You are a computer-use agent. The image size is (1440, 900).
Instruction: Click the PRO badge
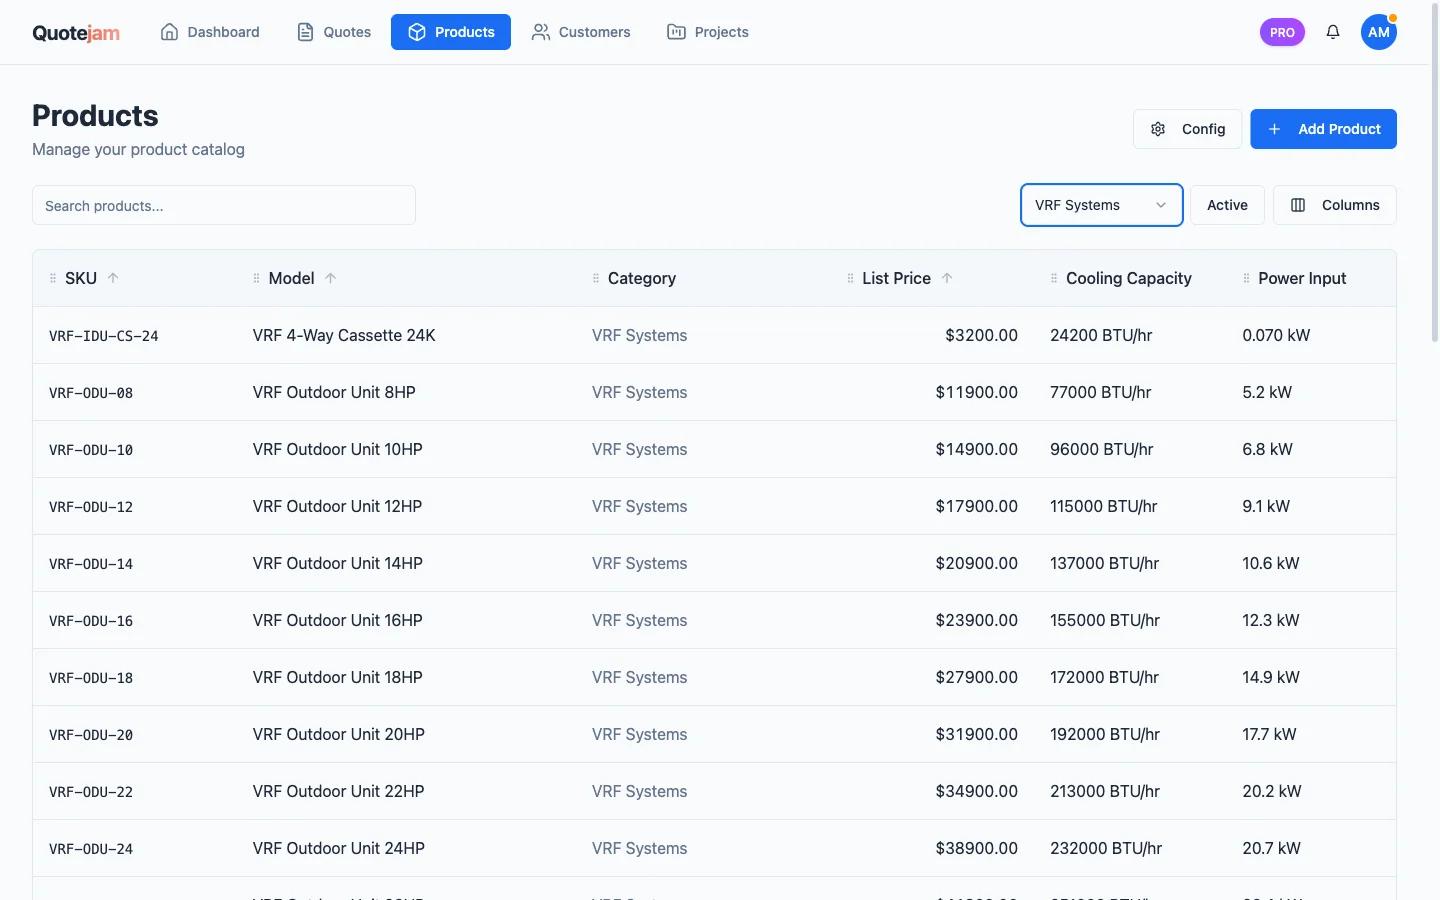coord(1281,31)
